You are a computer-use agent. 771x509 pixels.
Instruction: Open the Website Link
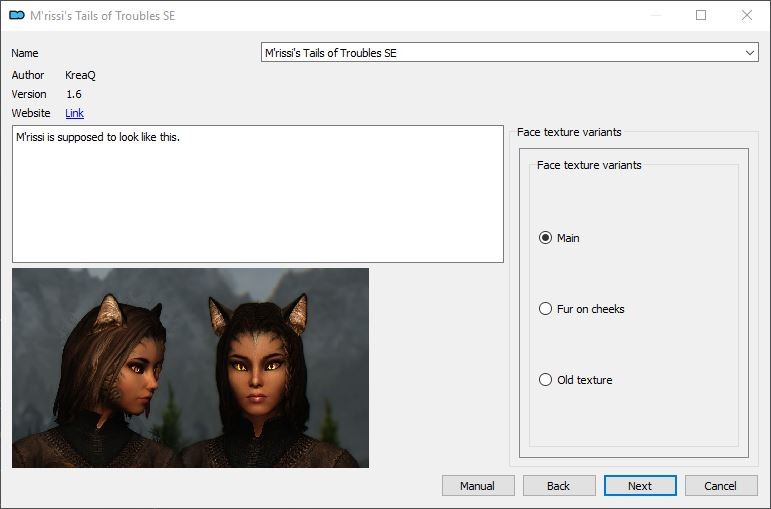pyautogui.click(x=74, y=113)
